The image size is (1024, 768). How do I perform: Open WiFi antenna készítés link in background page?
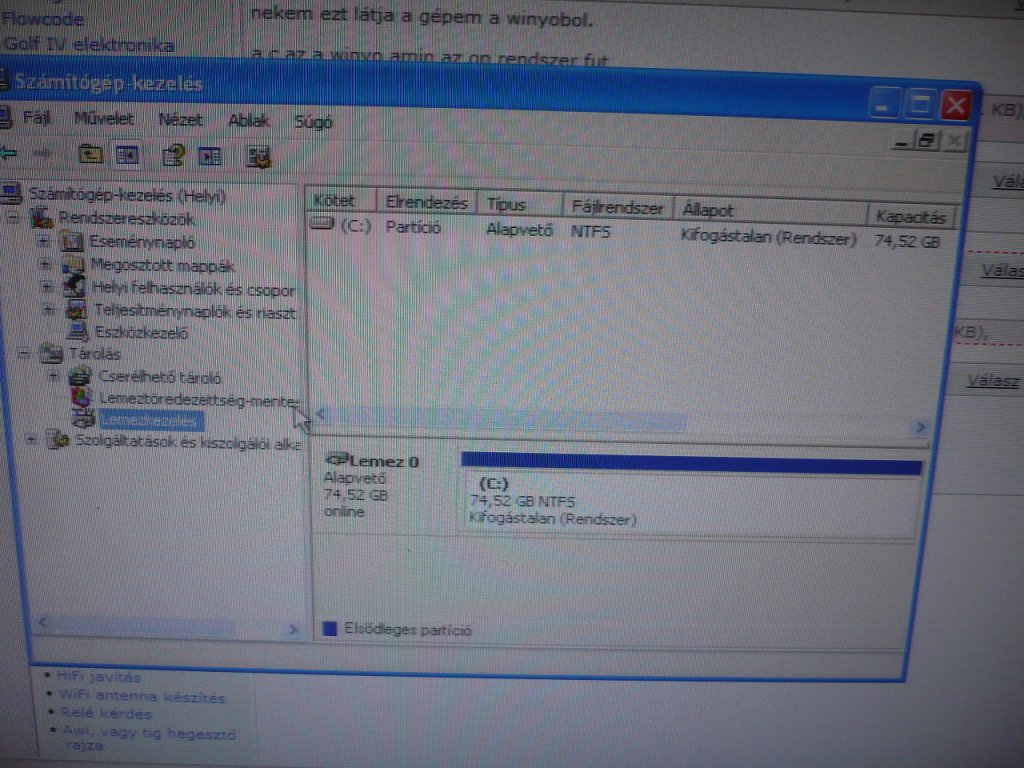point(142,697)
